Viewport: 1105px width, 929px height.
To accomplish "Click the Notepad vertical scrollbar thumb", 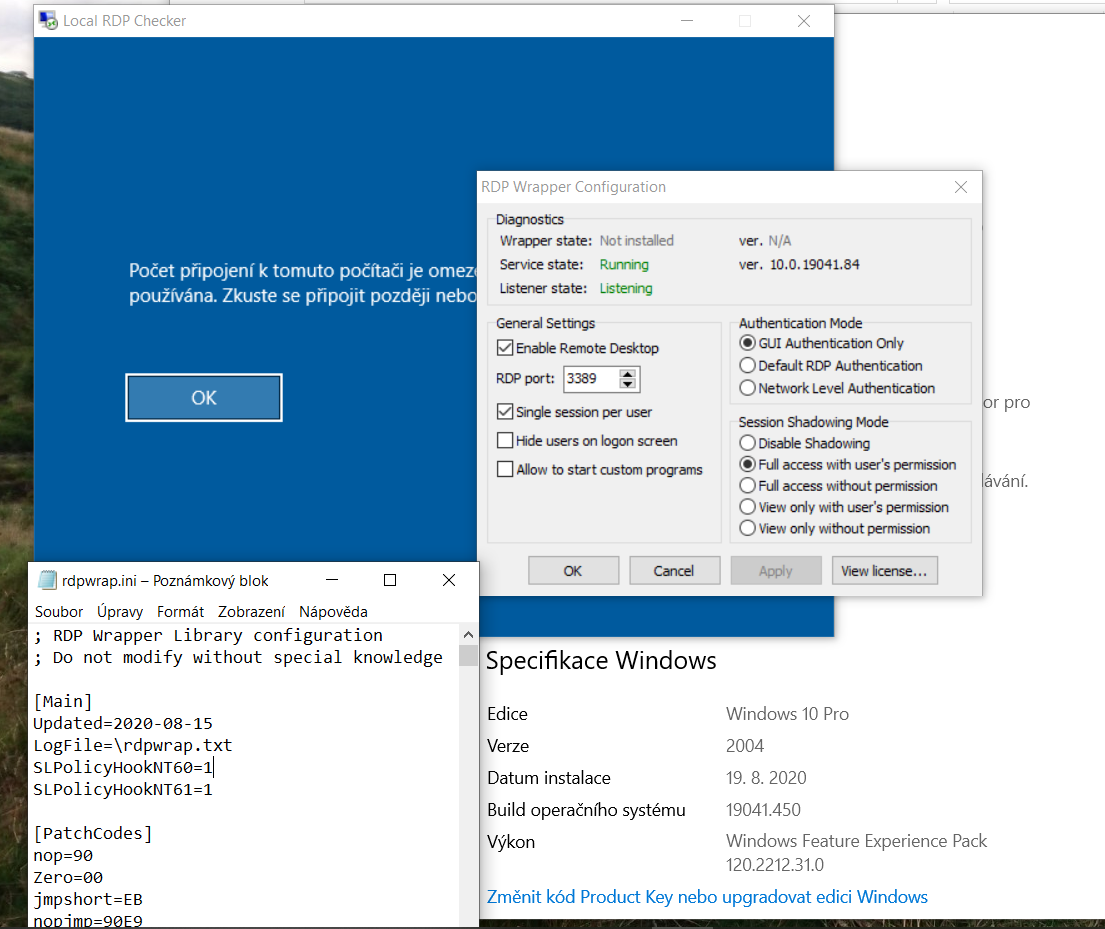I will click(469, 656).
